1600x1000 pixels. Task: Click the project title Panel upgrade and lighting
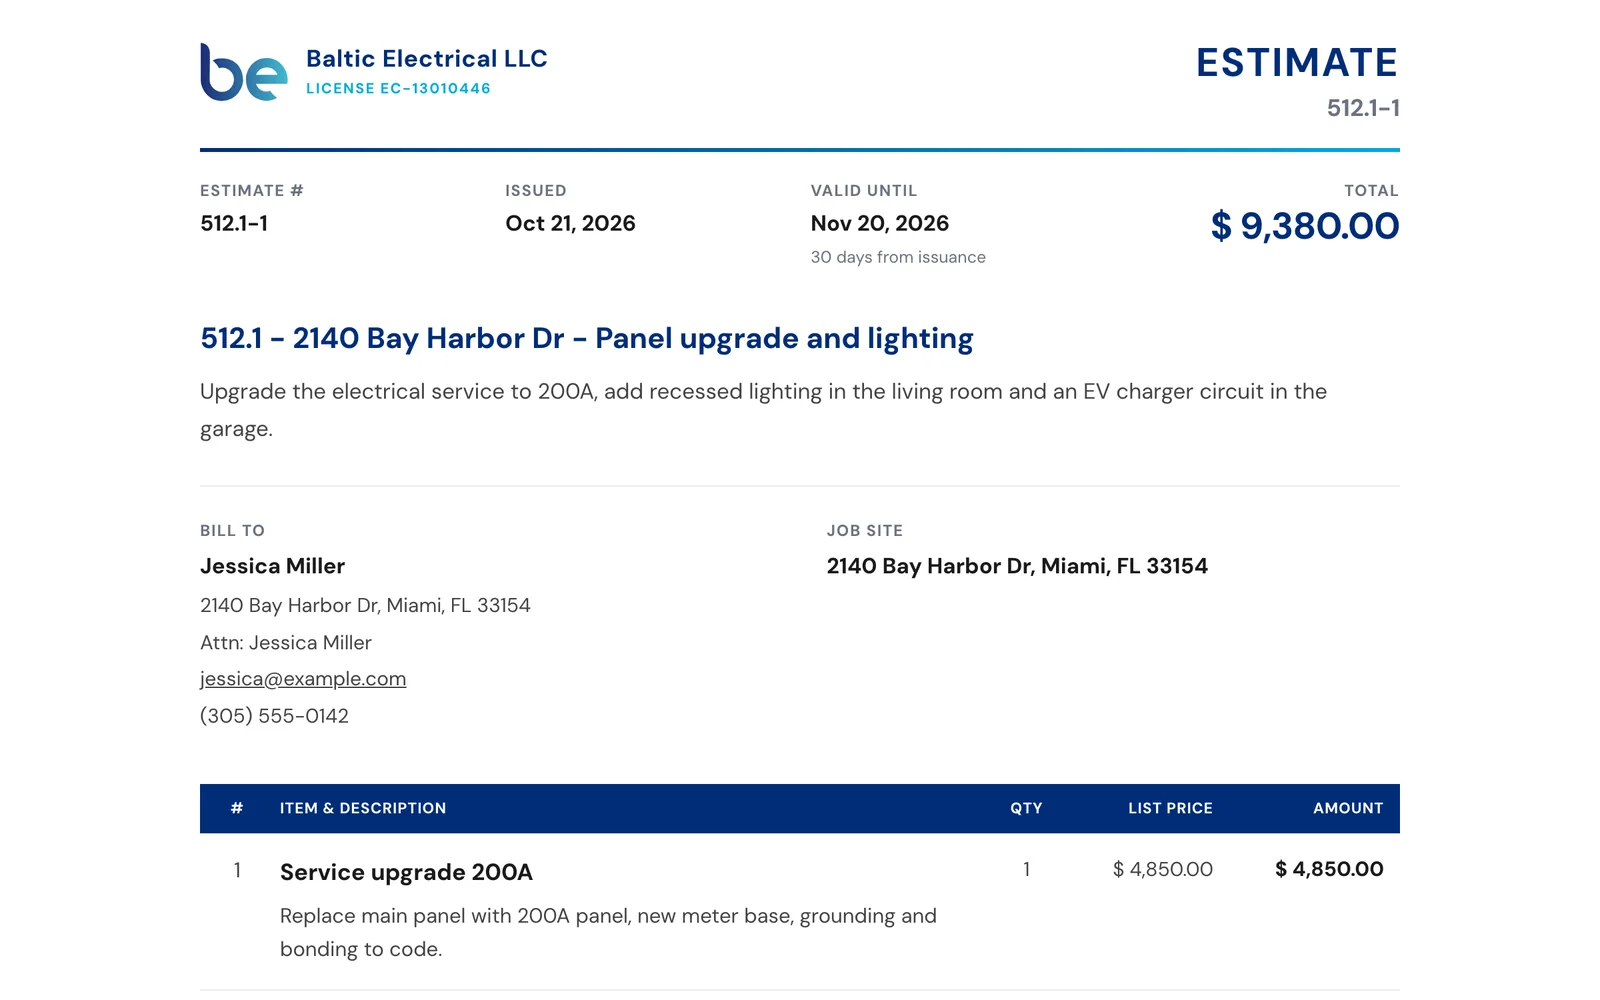coord(586,338)
